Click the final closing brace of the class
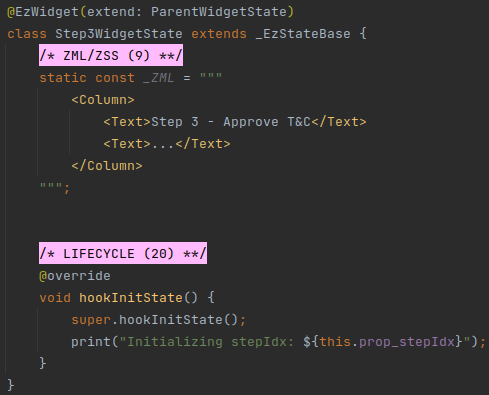Screen dimensions: 489x395 point(11,385)
